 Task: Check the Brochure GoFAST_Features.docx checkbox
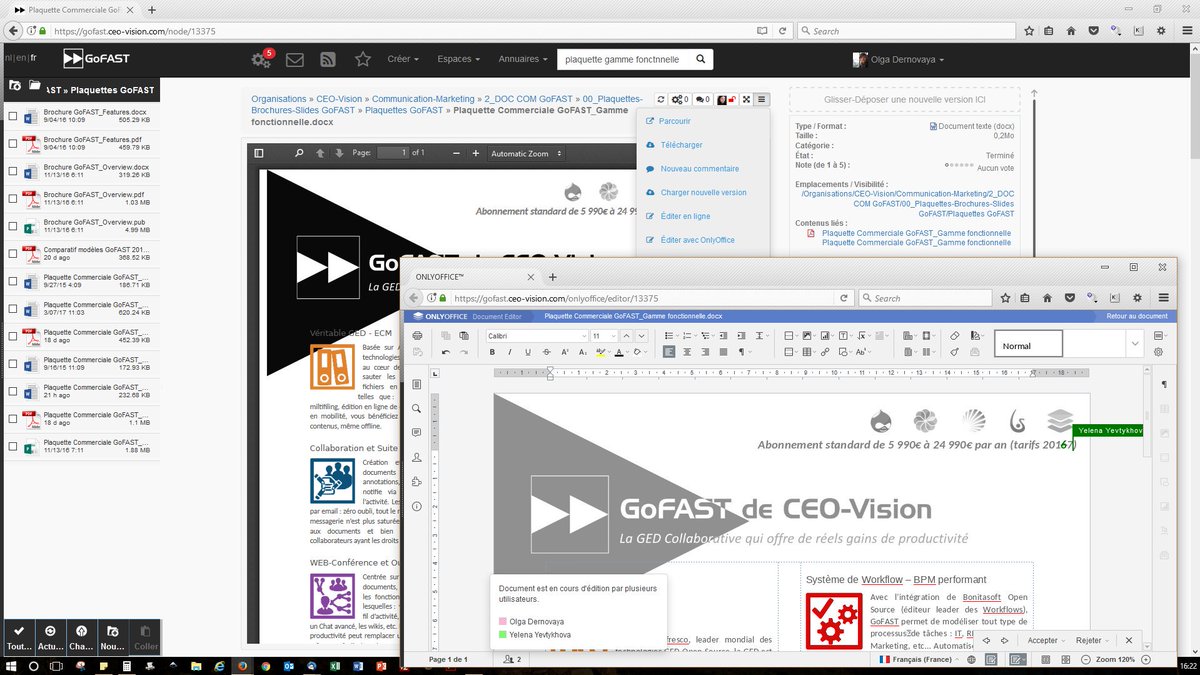pyautogui.click(x=12, y=116)
